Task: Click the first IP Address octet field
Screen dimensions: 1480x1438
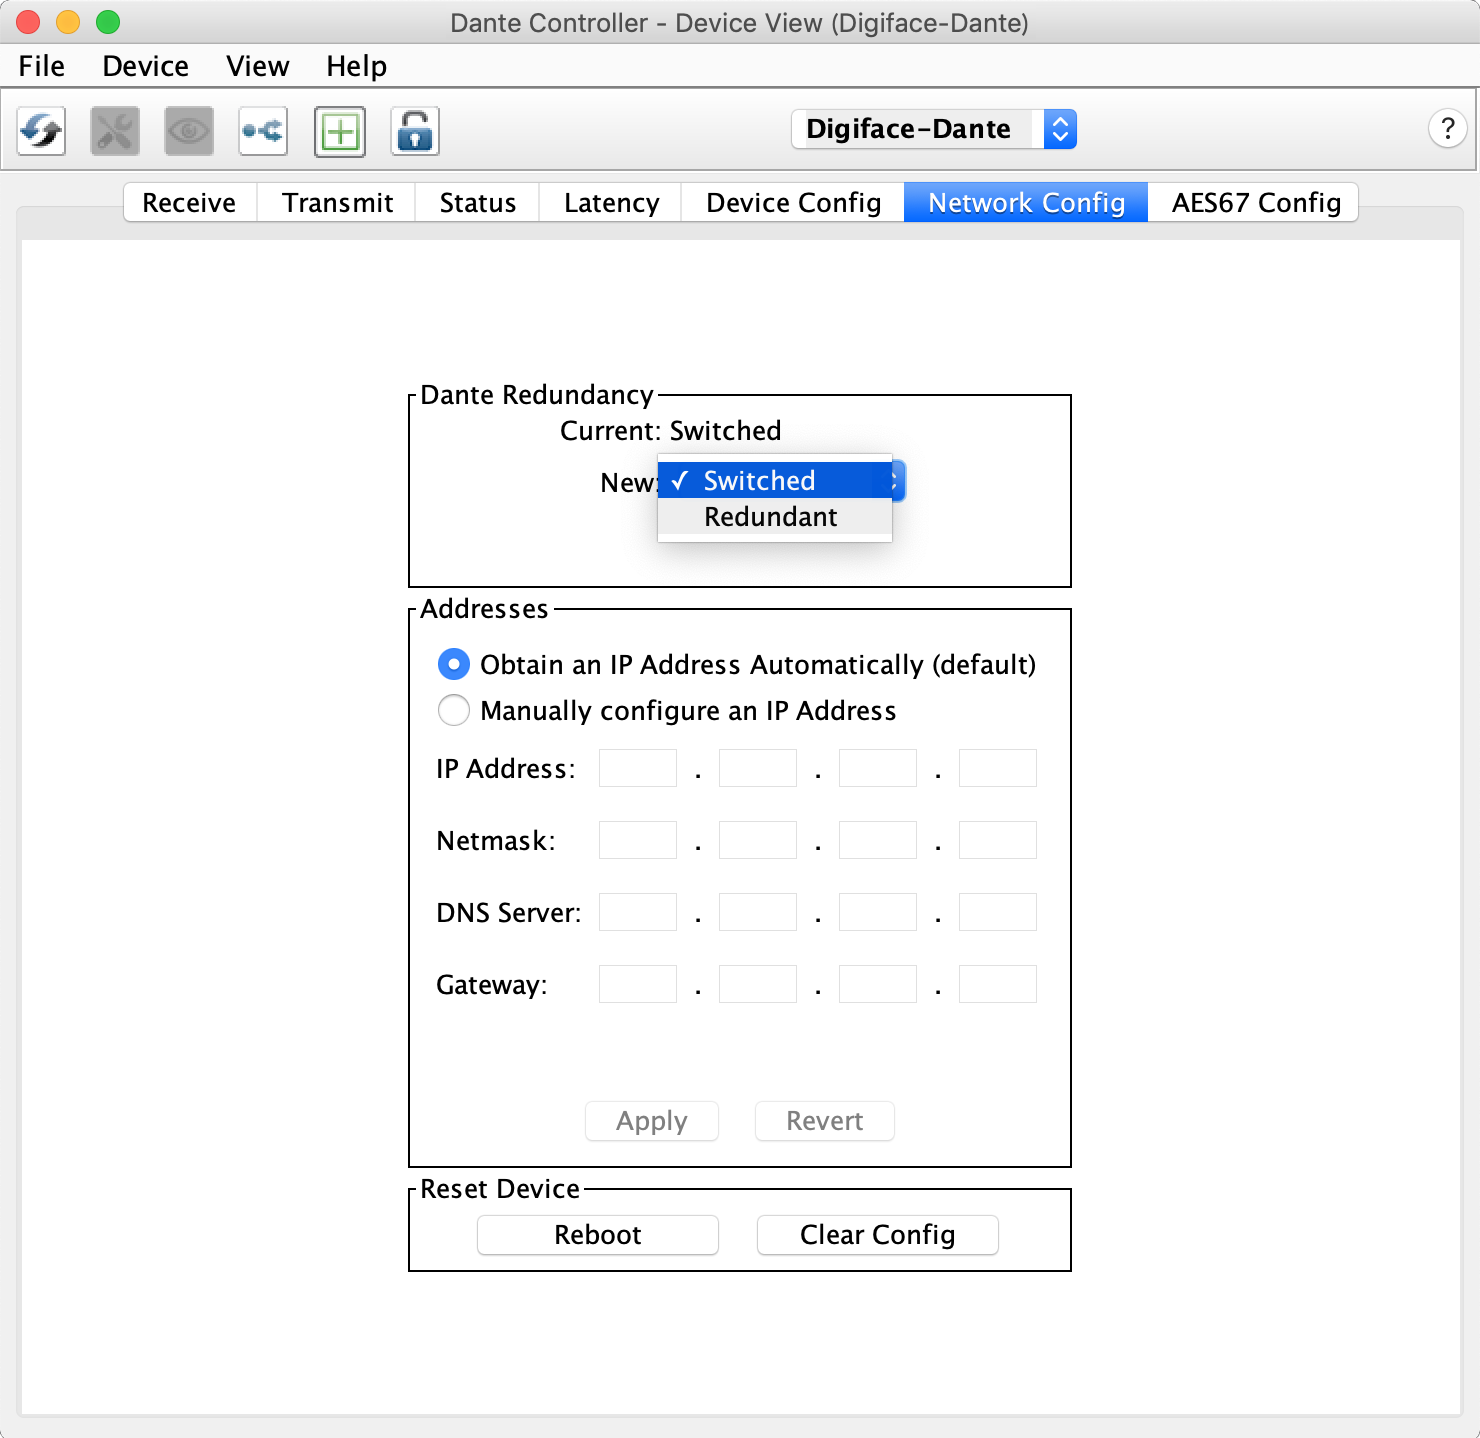Action: tap(637, 768)
